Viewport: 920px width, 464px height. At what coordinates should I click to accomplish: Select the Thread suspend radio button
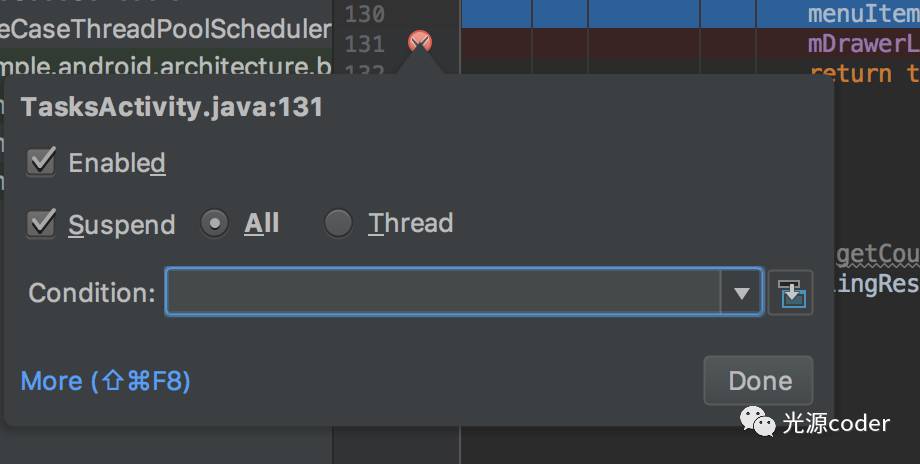[x=338, y=223]
